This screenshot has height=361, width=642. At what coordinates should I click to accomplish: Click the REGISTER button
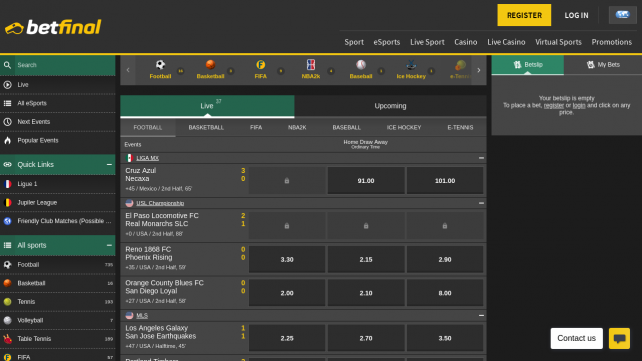click(x=524, y=15)
